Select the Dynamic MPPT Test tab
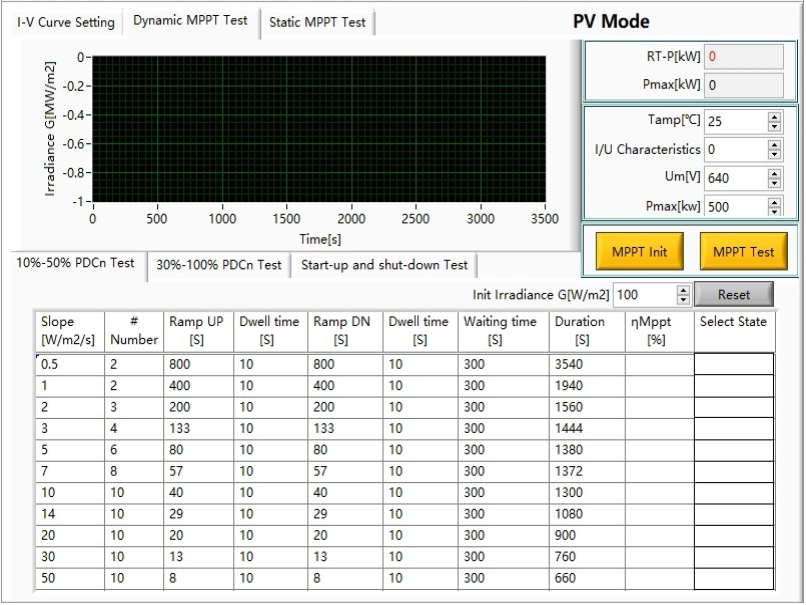 click(190, 21)
